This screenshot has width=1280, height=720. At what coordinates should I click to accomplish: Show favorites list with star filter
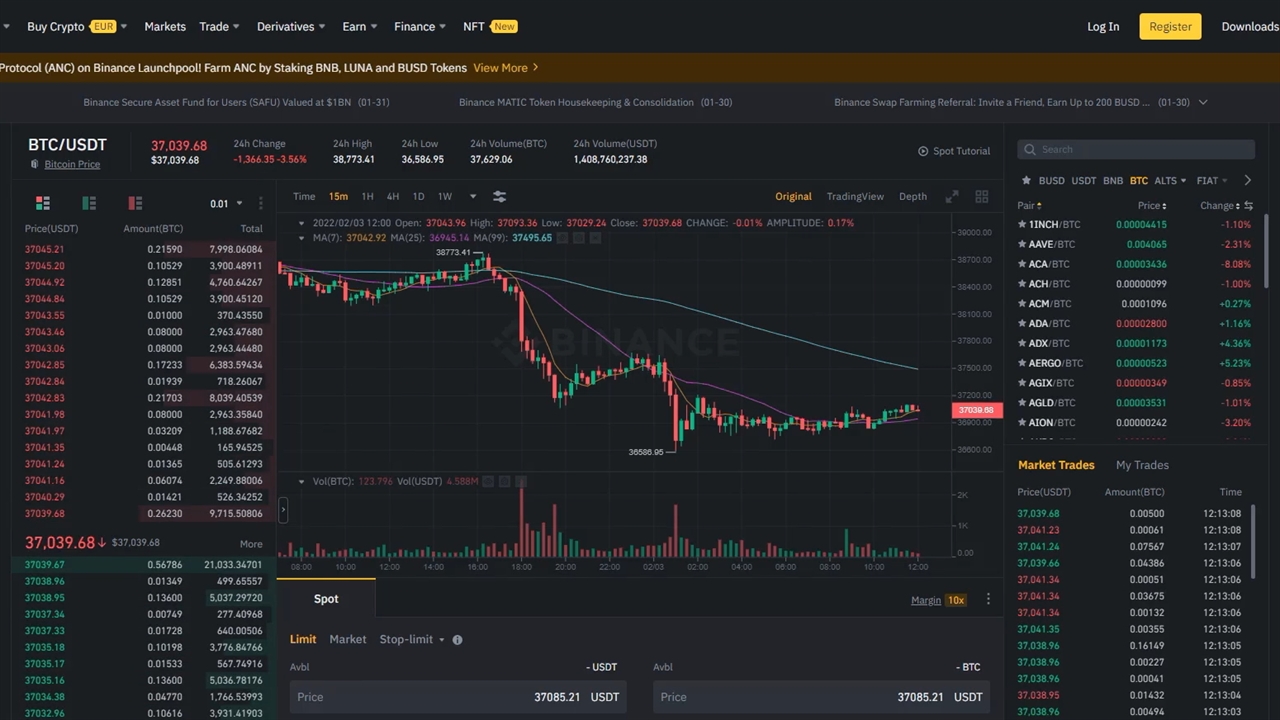click(1026, 181)
